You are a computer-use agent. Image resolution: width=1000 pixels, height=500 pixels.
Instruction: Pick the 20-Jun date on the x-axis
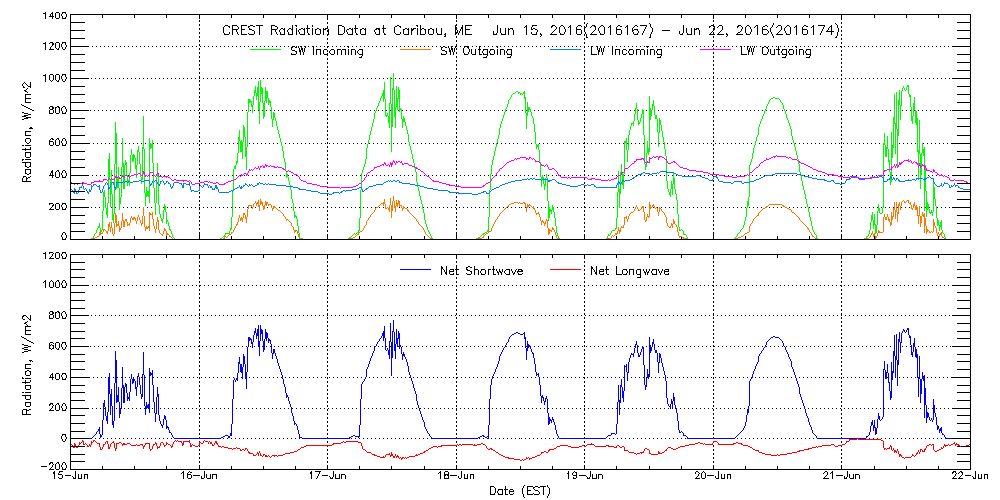point(714,475)
